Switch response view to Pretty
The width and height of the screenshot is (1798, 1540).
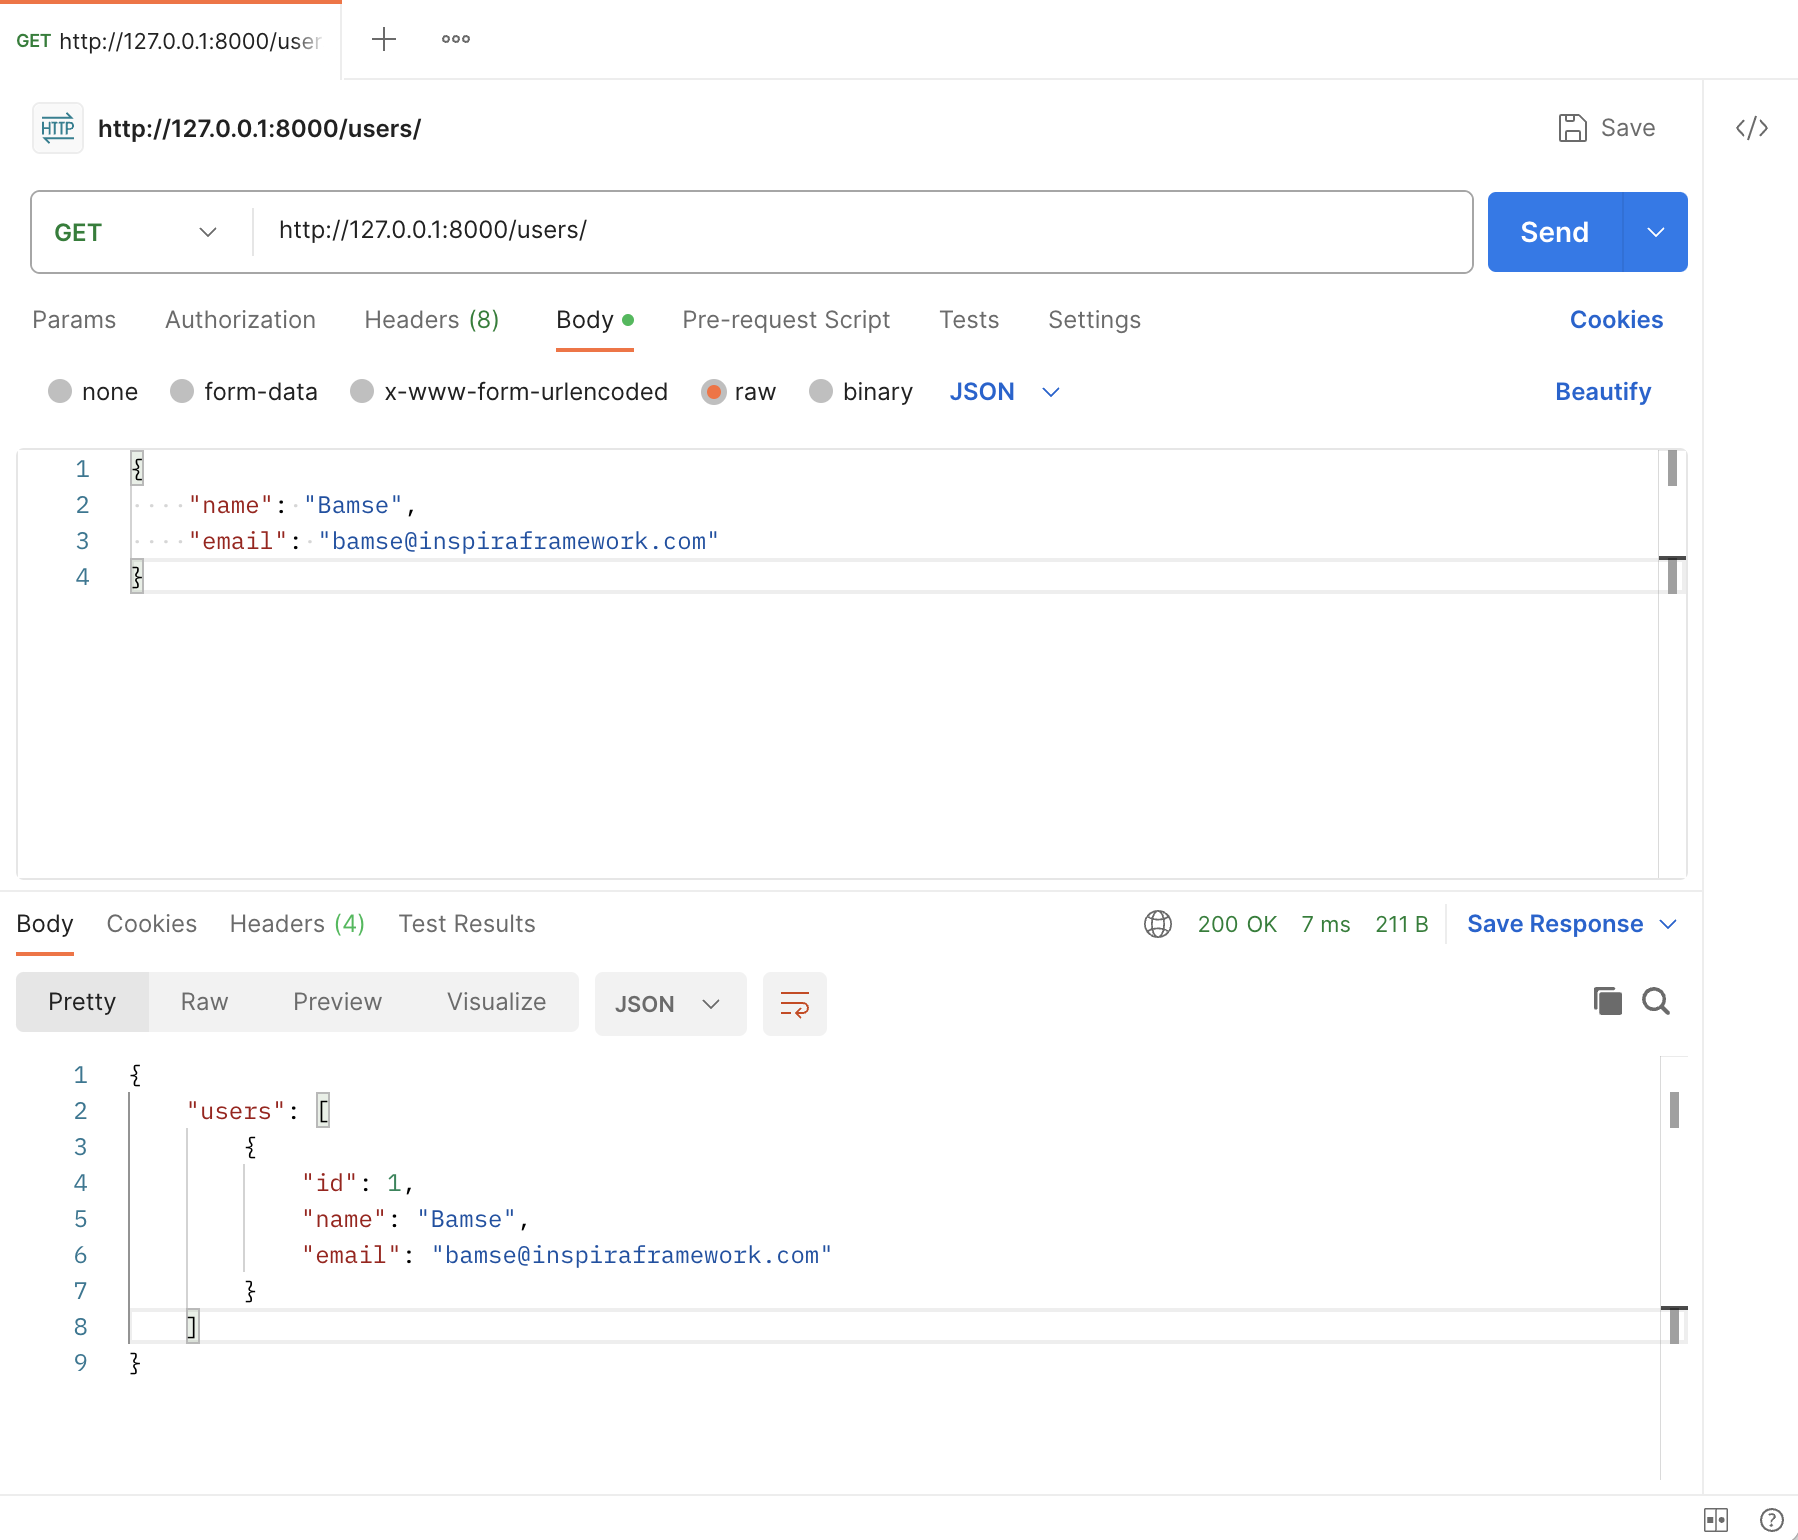(82, 1002)
